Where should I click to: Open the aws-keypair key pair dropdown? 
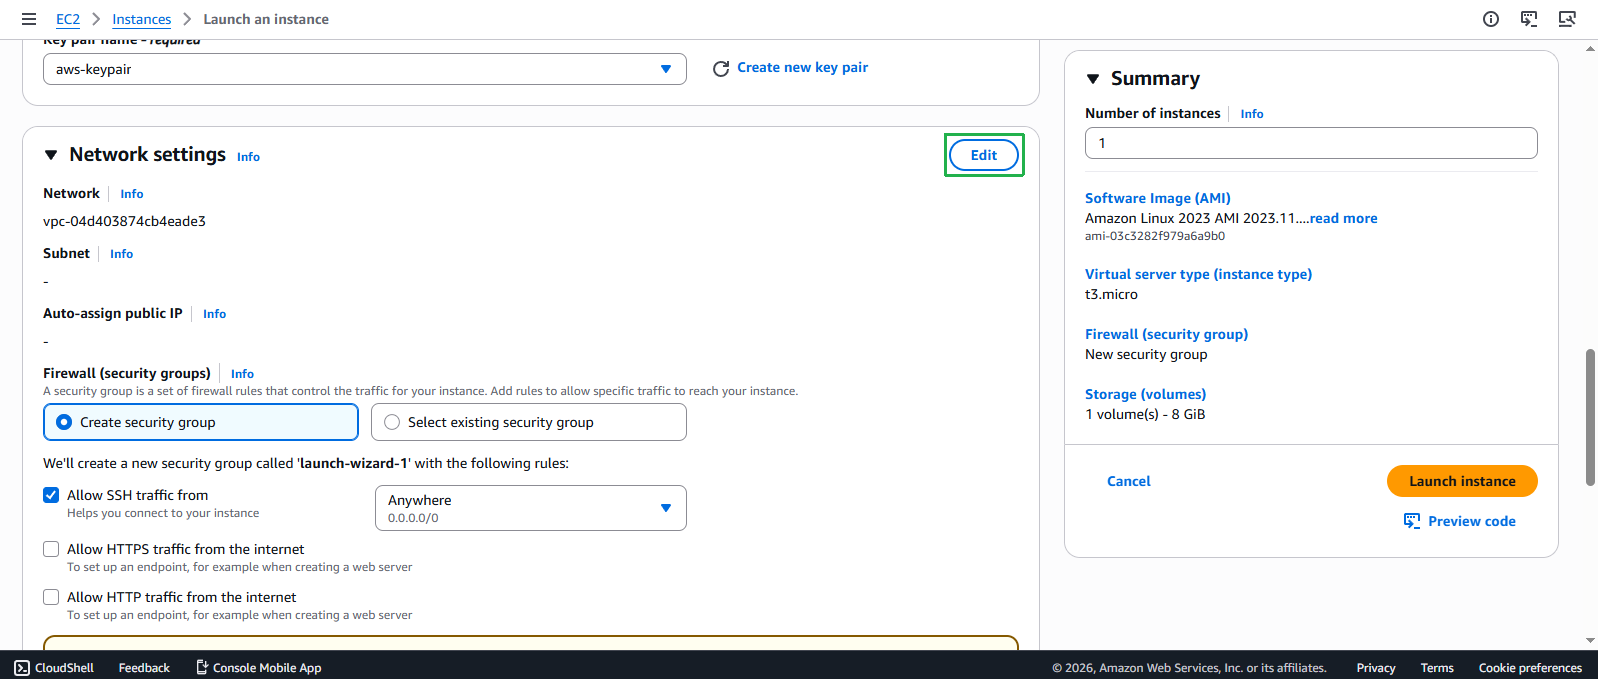pyautogui.click(x=365, y=69)
